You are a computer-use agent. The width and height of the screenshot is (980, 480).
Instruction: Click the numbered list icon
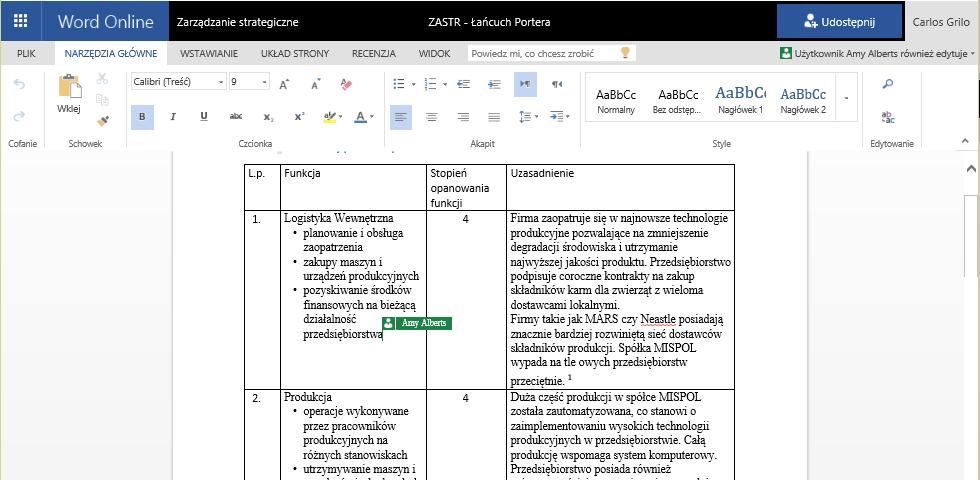pyautogui.click(x=431, y=84)
